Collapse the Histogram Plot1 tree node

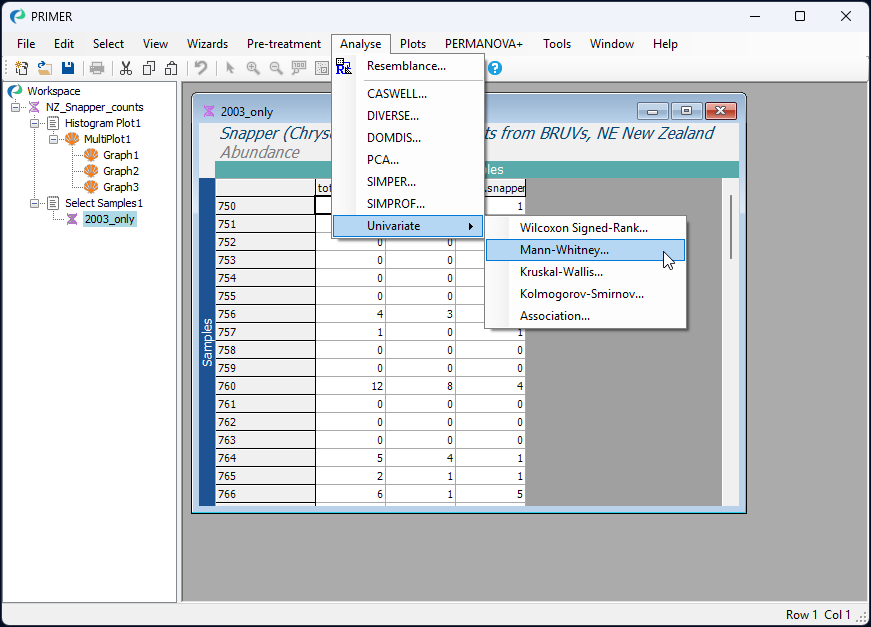click(35, 123)
